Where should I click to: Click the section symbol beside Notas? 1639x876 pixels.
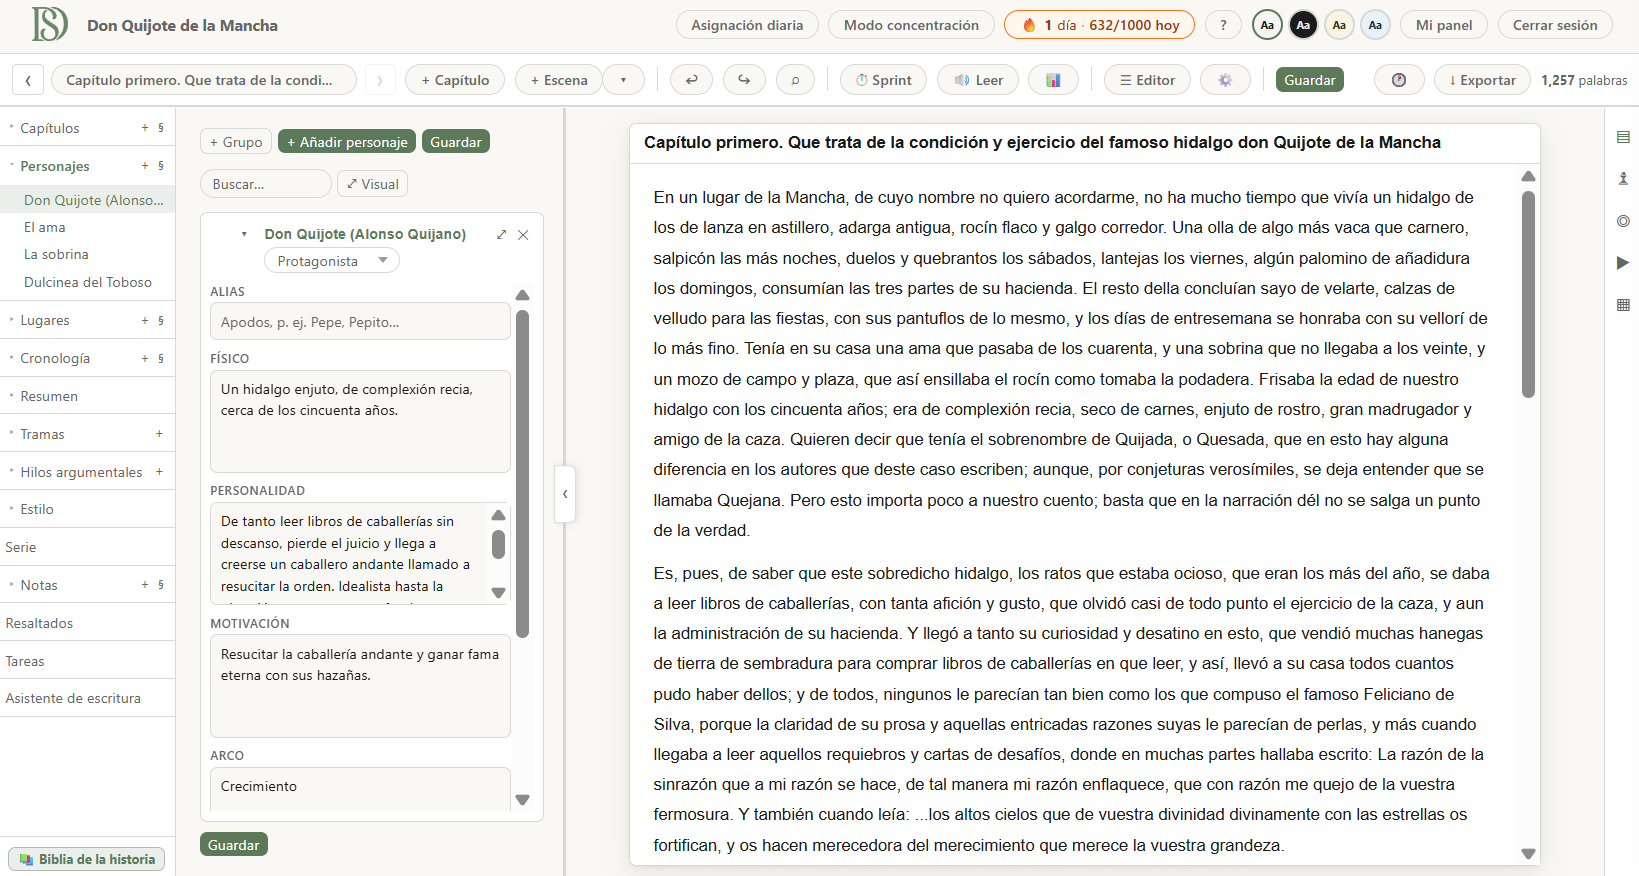coord(161,585)
